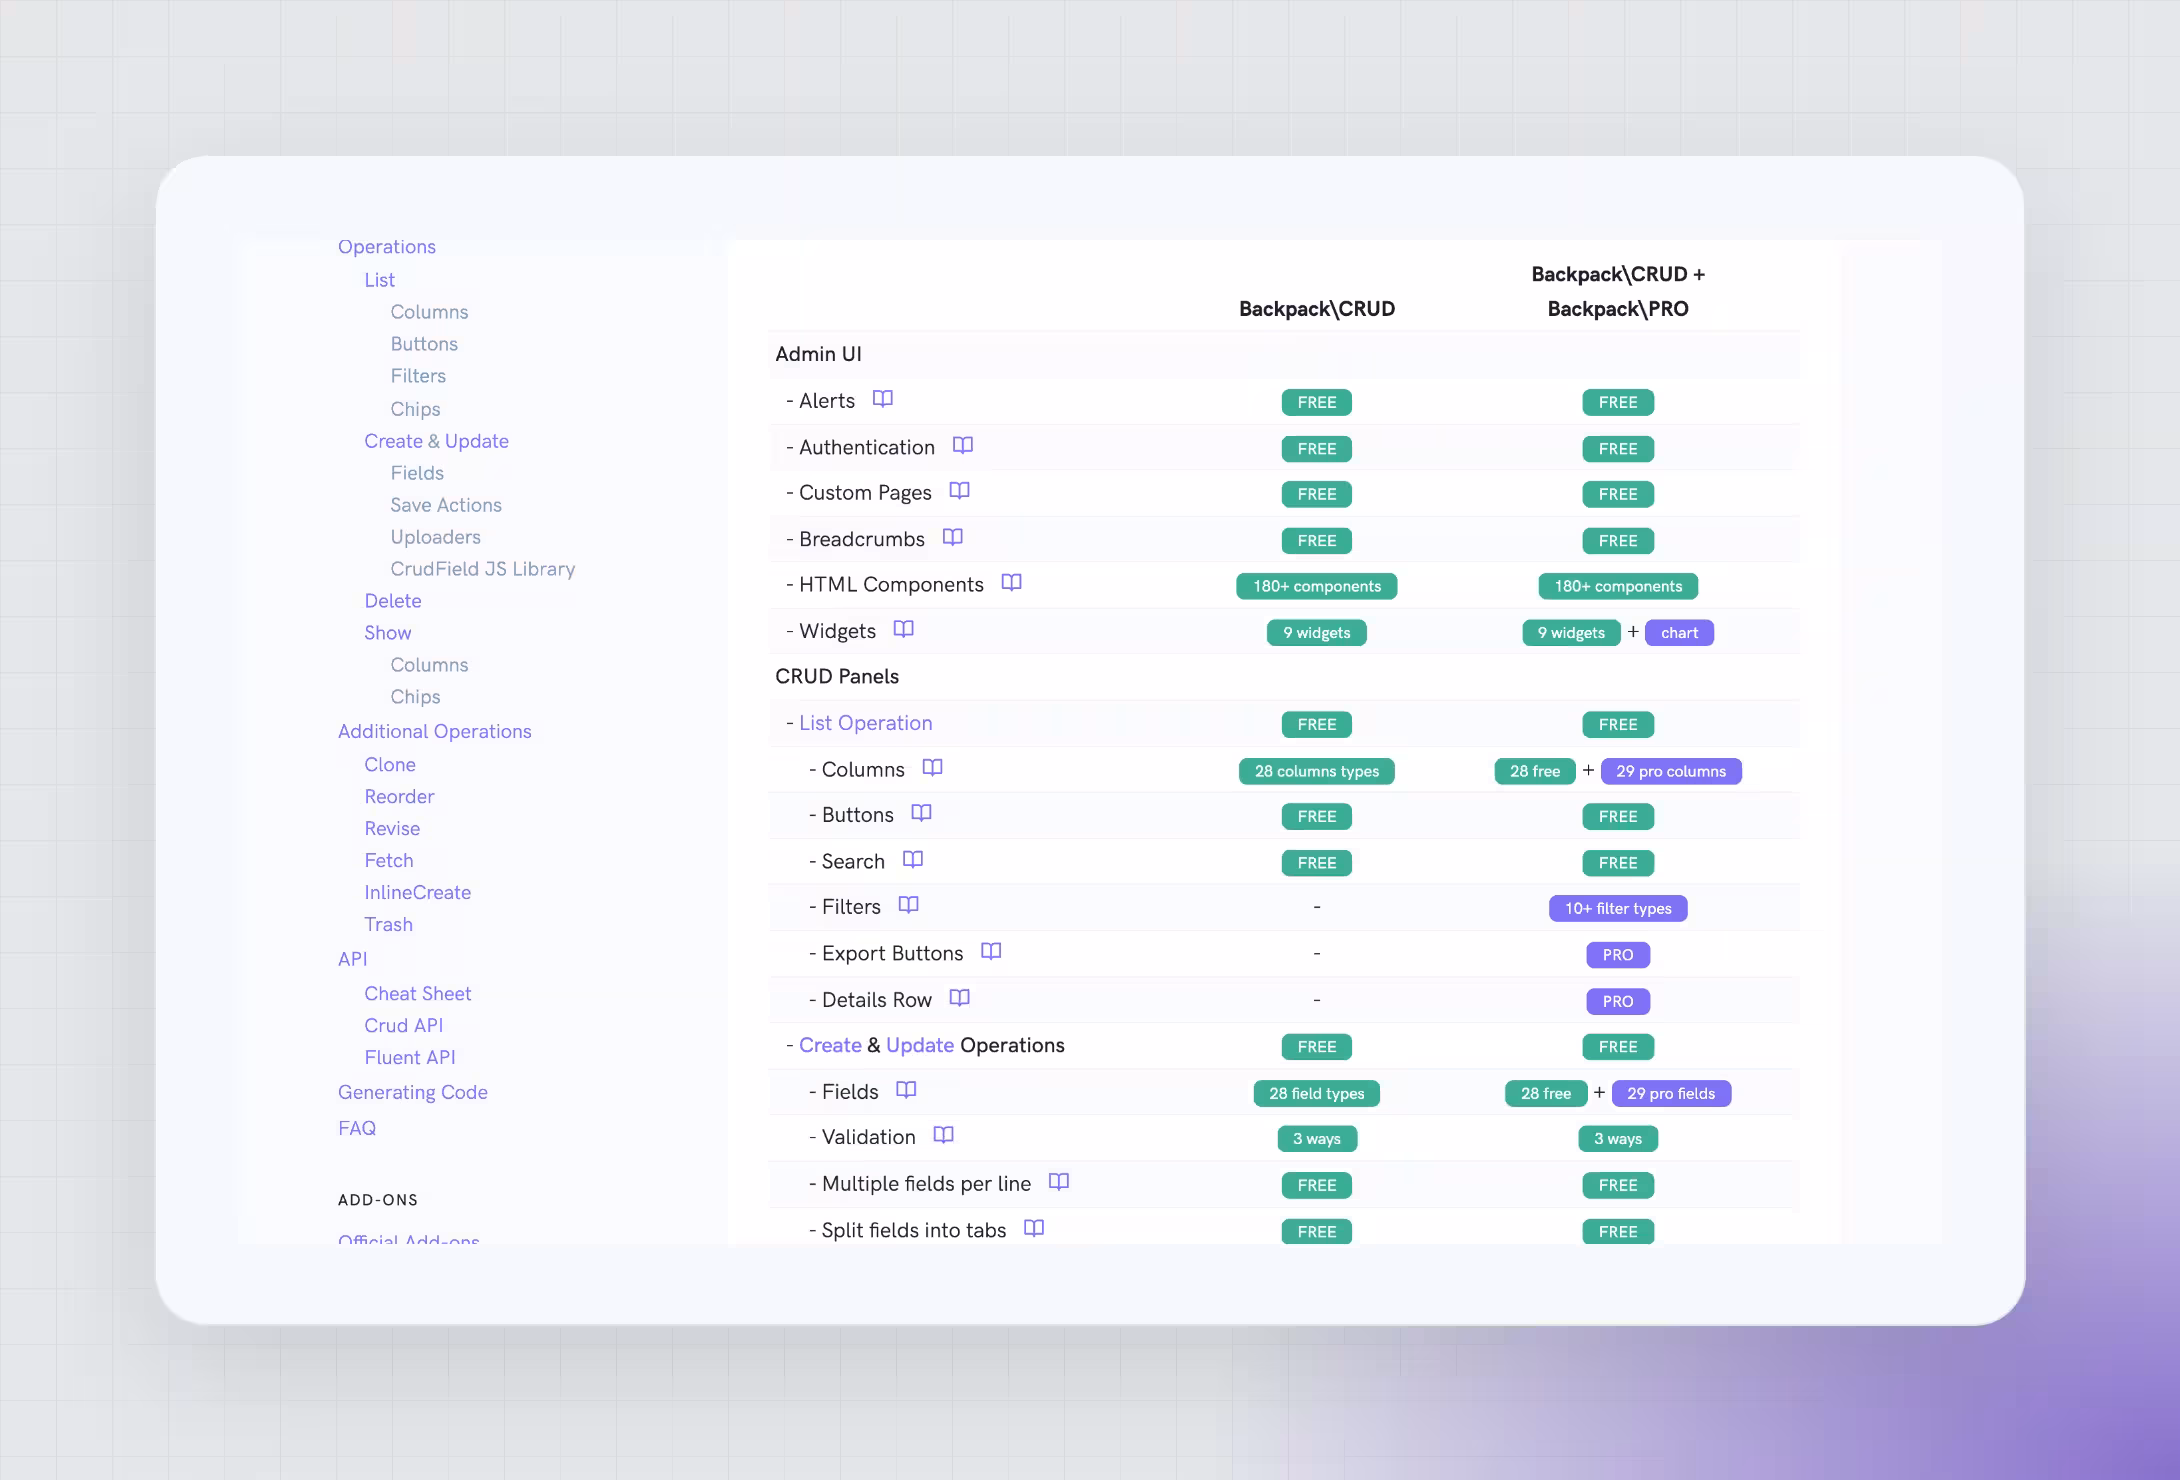
Task: Open Trash sidebar link
Action: (x=388, y=925)
